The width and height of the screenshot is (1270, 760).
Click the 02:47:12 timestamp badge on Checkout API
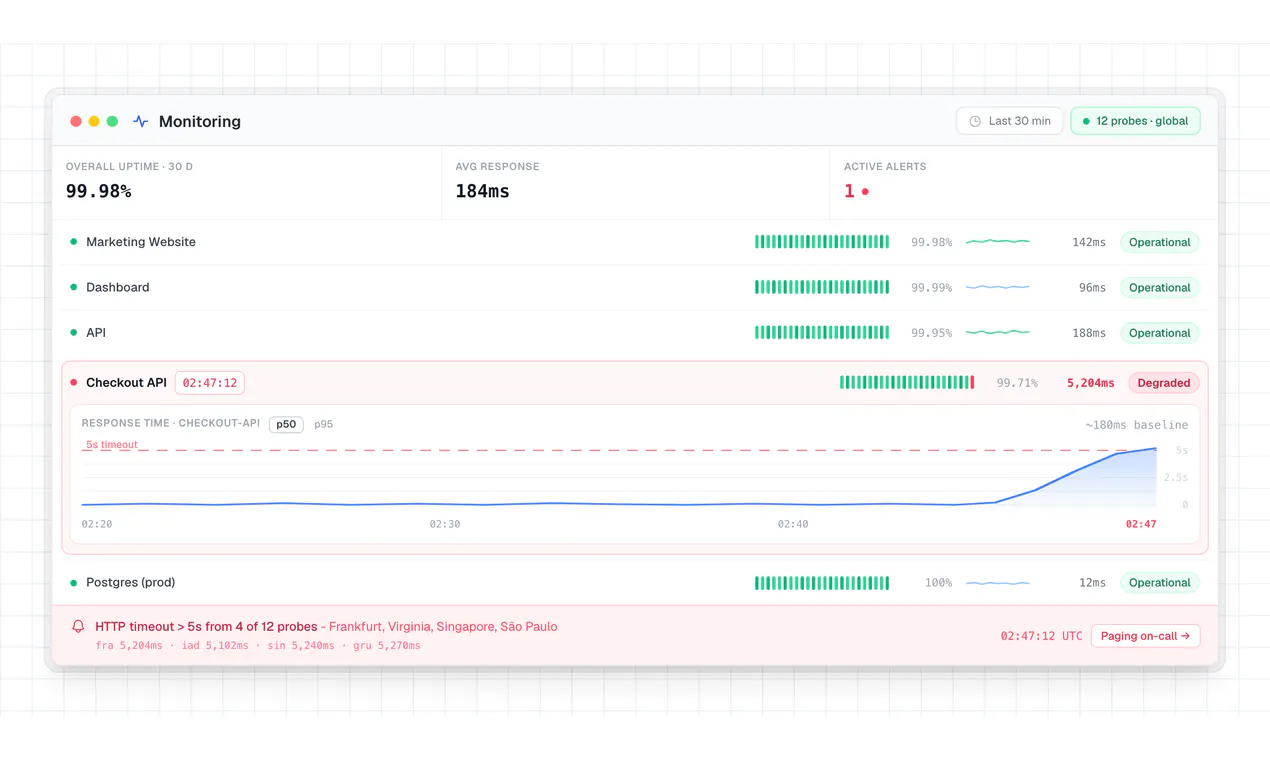point(210,383)
